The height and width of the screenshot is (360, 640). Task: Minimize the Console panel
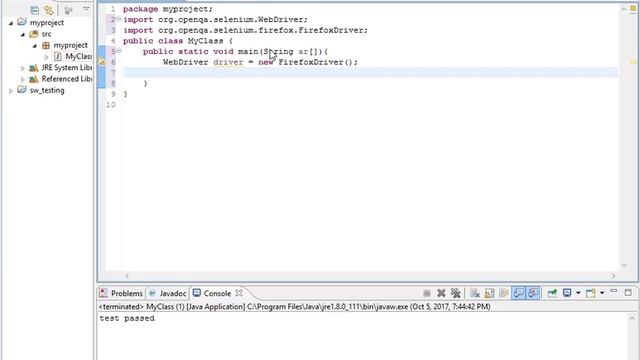(614, 291)
